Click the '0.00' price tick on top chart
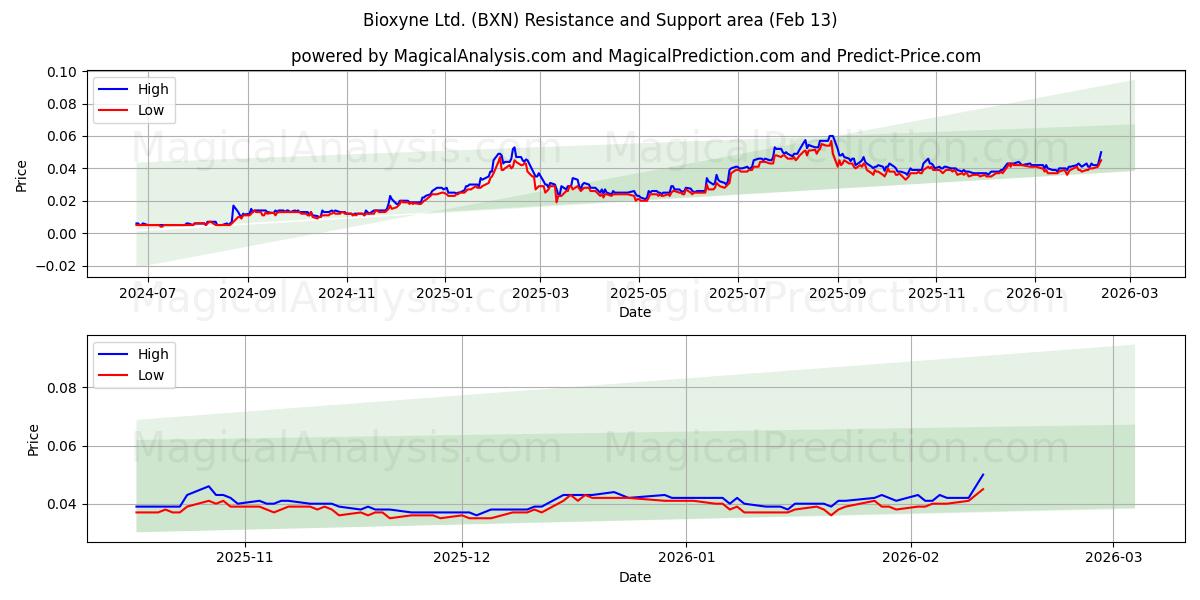This screenshot has height=600, width=1200. pyautogui.click(x=62, y=234)
